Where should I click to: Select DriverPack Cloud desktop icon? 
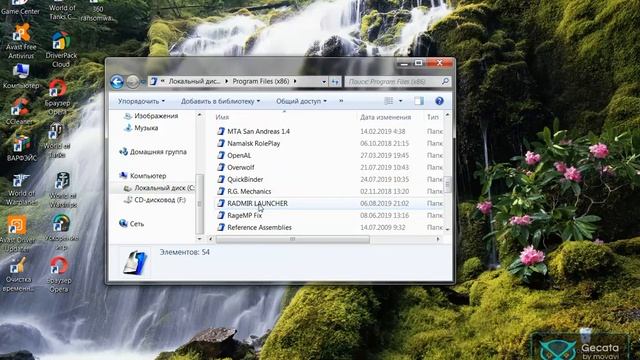(x=61, y=50)
